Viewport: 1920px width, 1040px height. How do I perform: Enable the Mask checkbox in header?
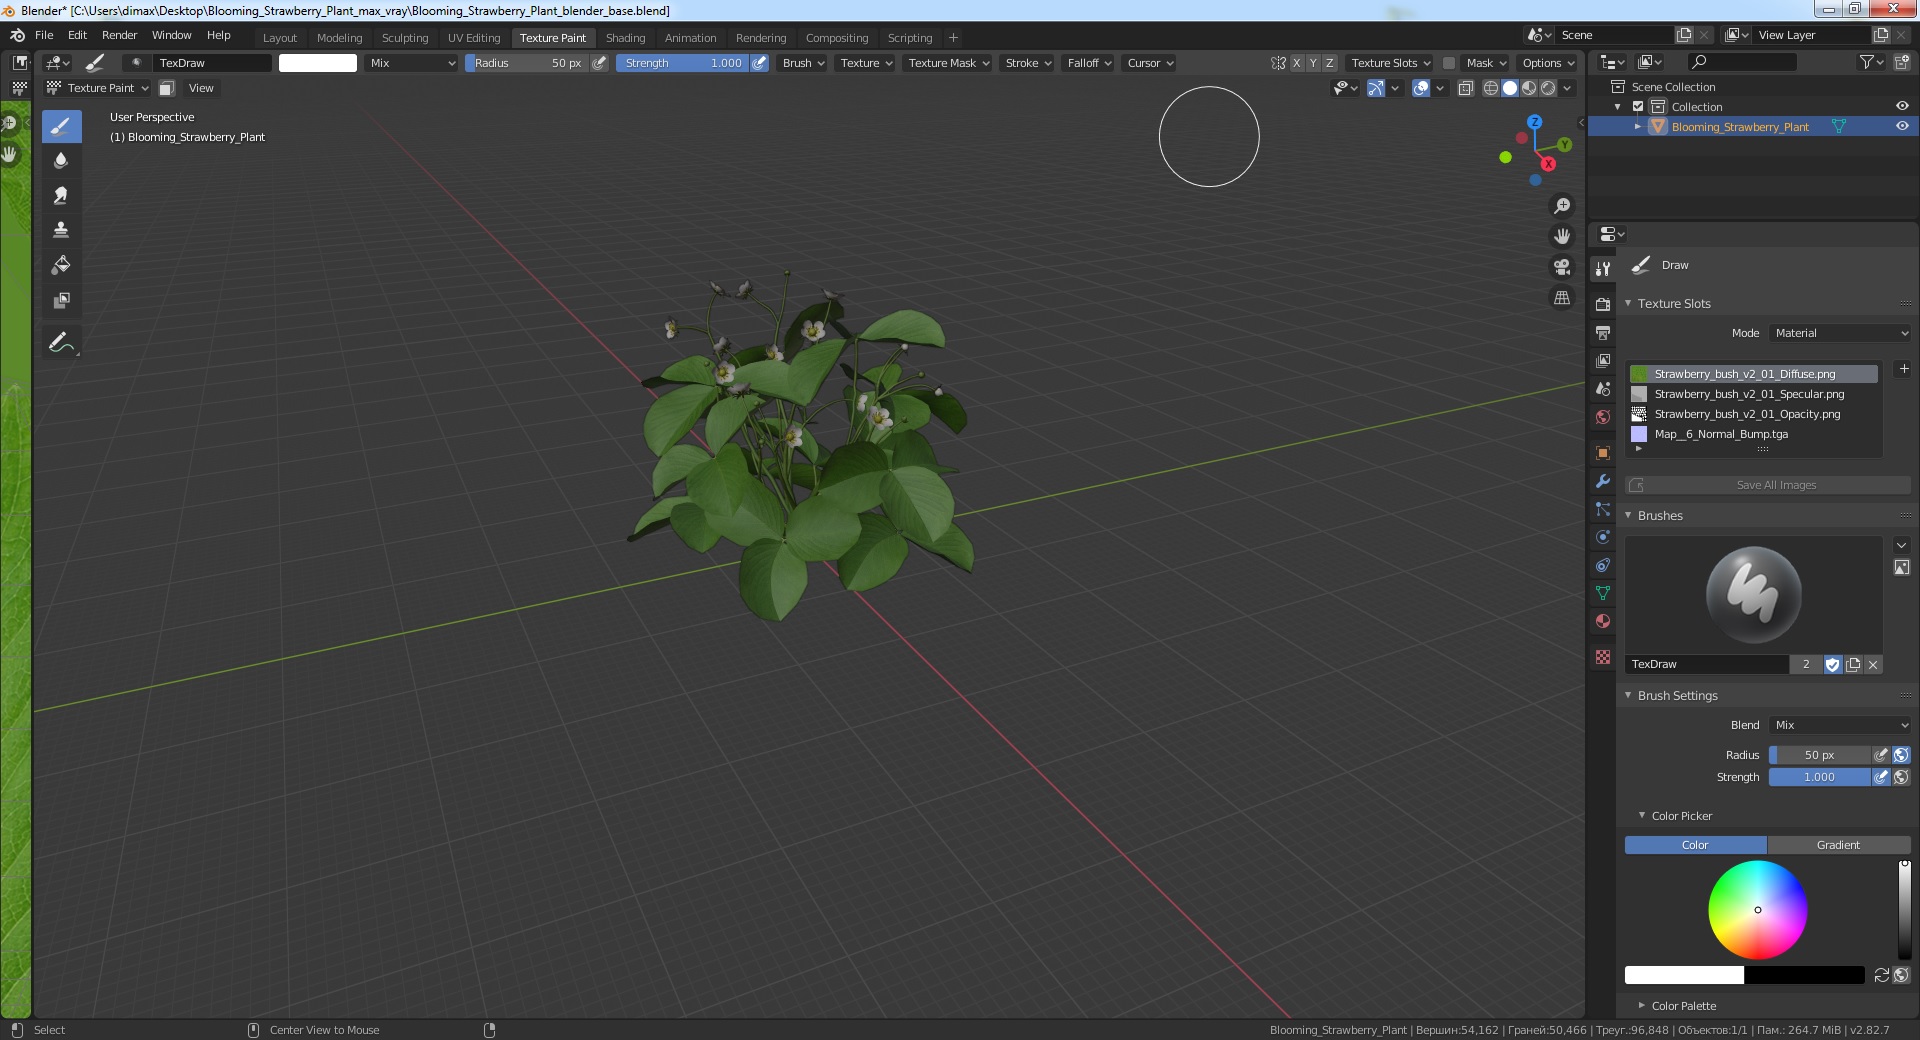(x=1448, y=63)
